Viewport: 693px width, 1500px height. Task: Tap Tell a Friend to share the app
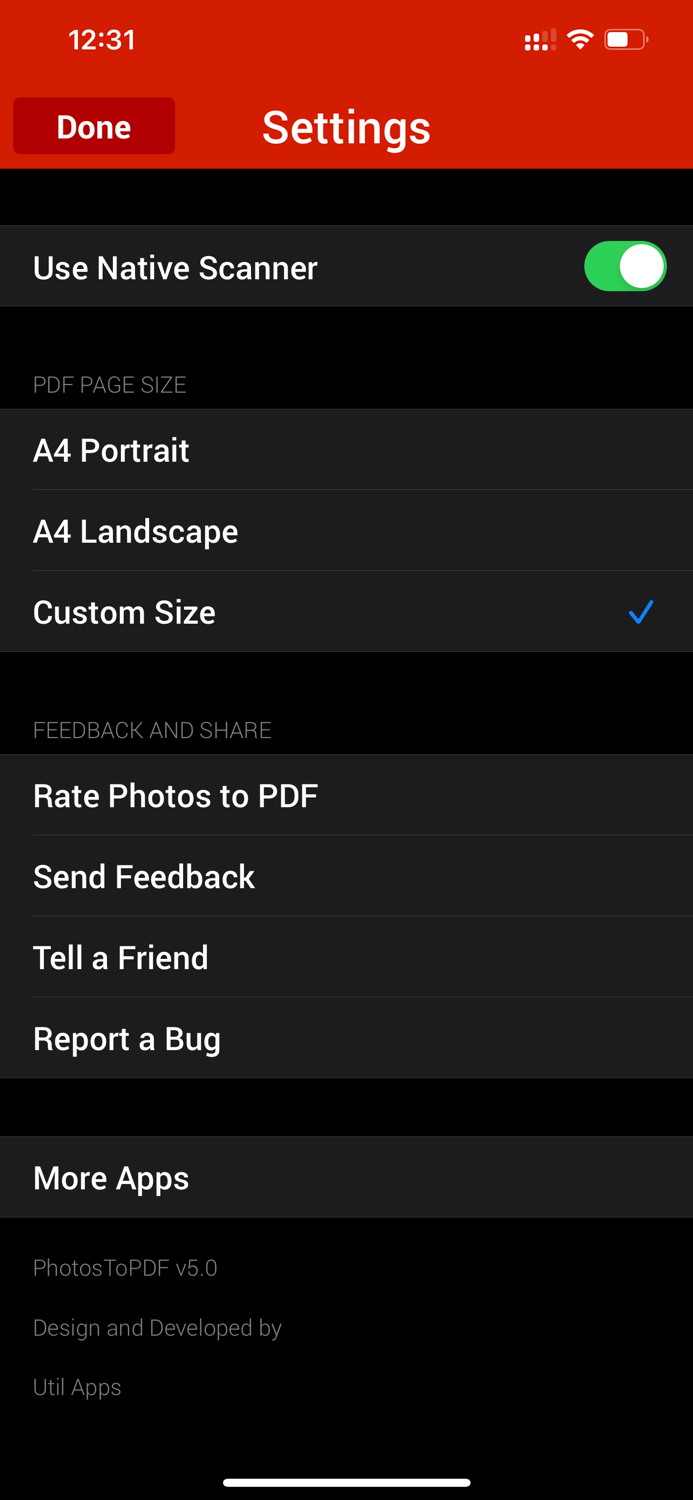point(120,957)
